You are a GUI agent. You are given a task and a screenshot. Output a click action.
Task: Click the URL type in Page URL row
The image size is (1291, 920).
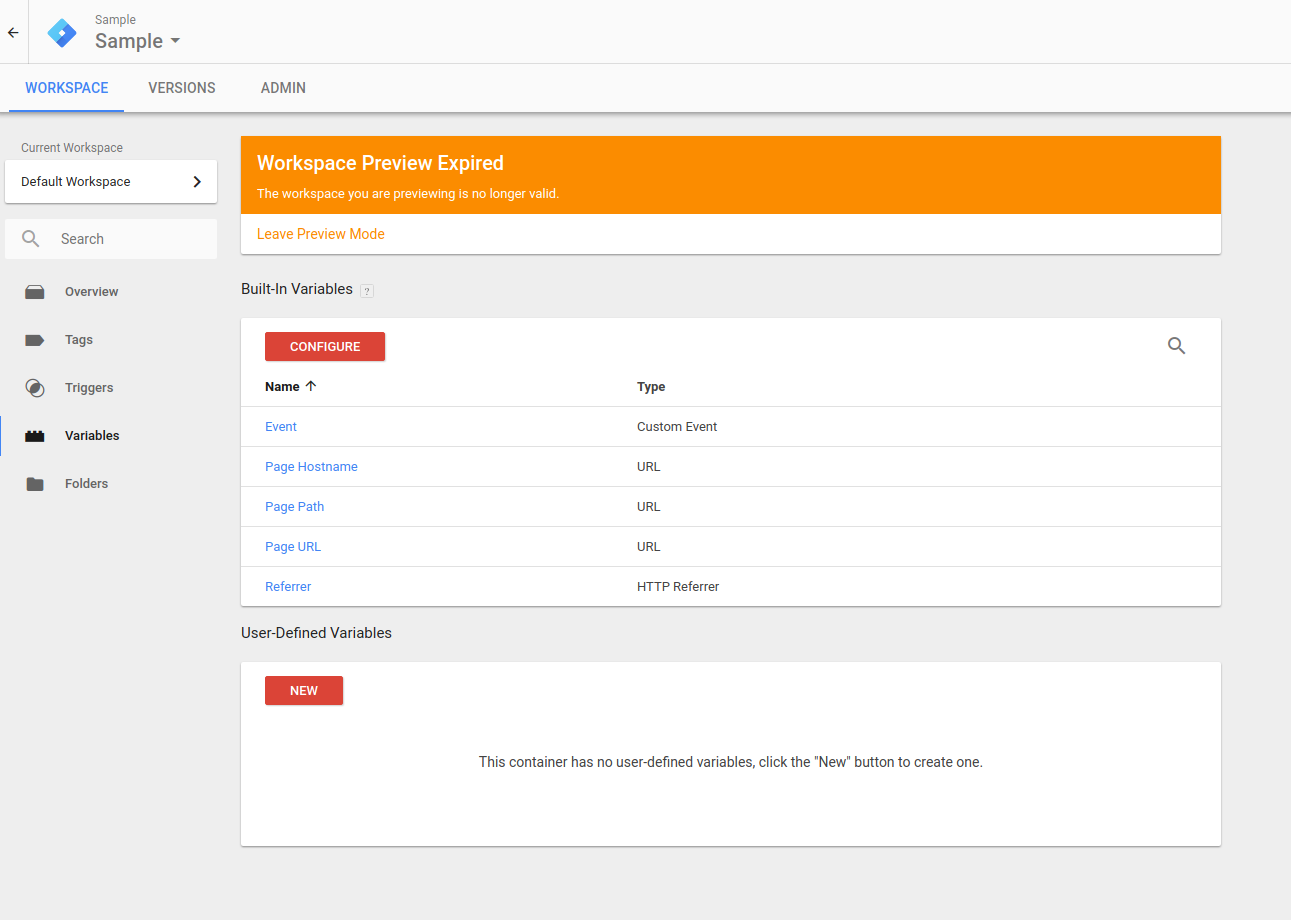(x=649, y=547)
